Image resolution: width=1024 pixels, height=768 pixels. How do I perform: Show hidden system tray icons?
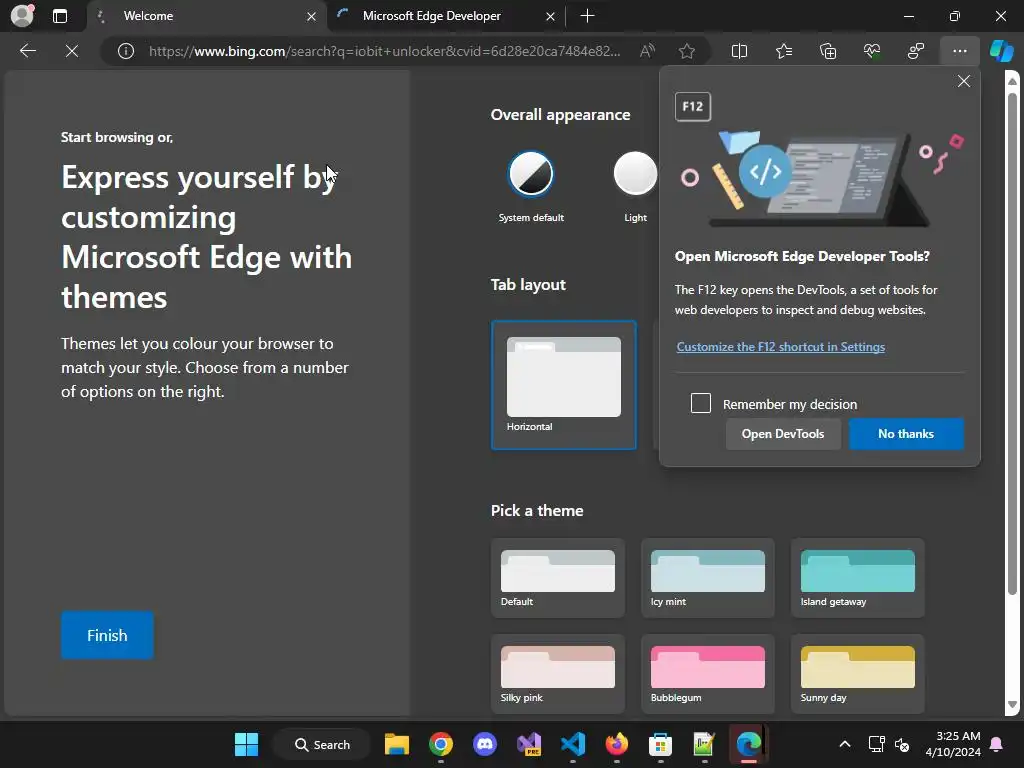pos(844,744)
